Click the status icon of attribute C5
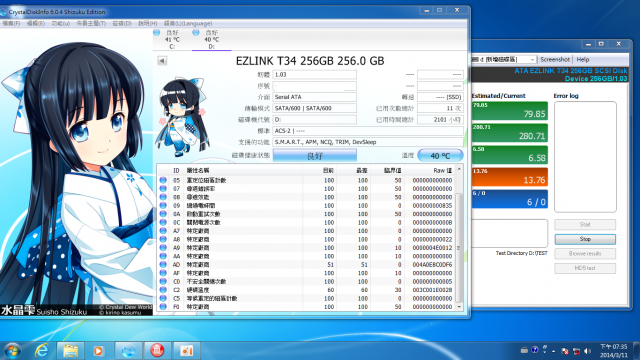Viewport: 640px width, 360px height. point(163,298)
